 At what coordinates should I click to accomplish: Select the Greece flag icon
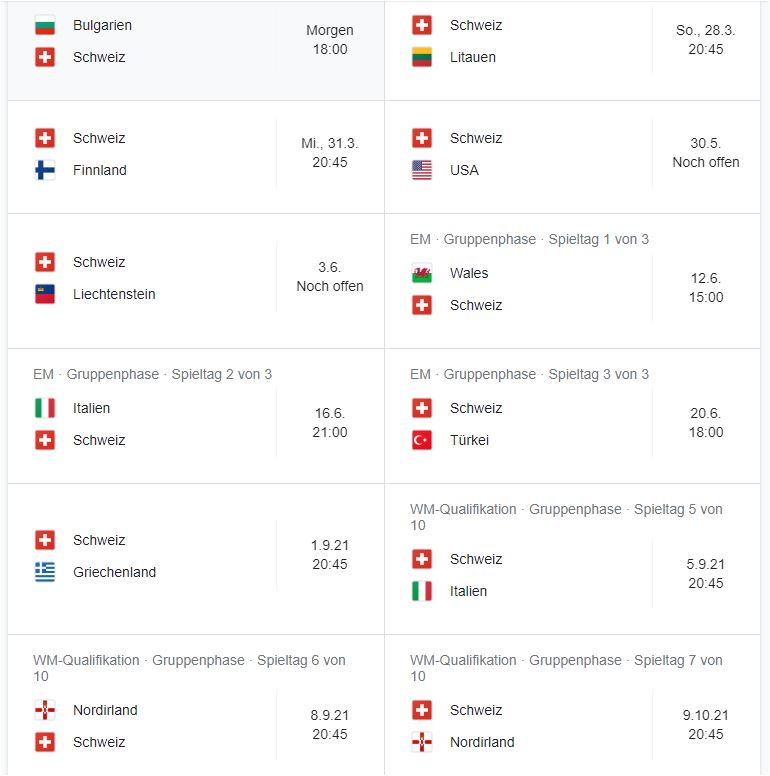pos(45,572)
